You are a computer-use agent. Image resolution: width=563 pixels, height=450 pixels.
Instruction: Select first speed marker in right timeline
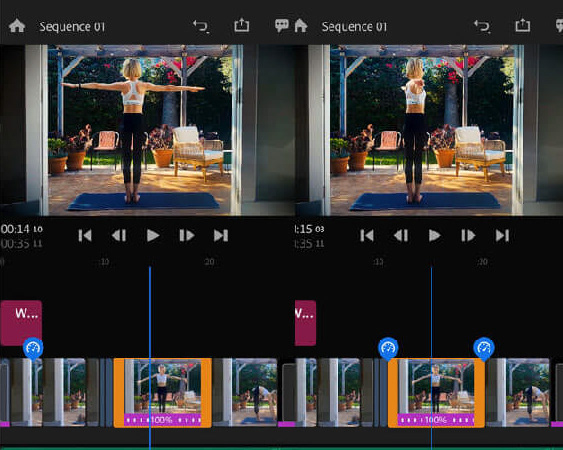click(388, 348)
